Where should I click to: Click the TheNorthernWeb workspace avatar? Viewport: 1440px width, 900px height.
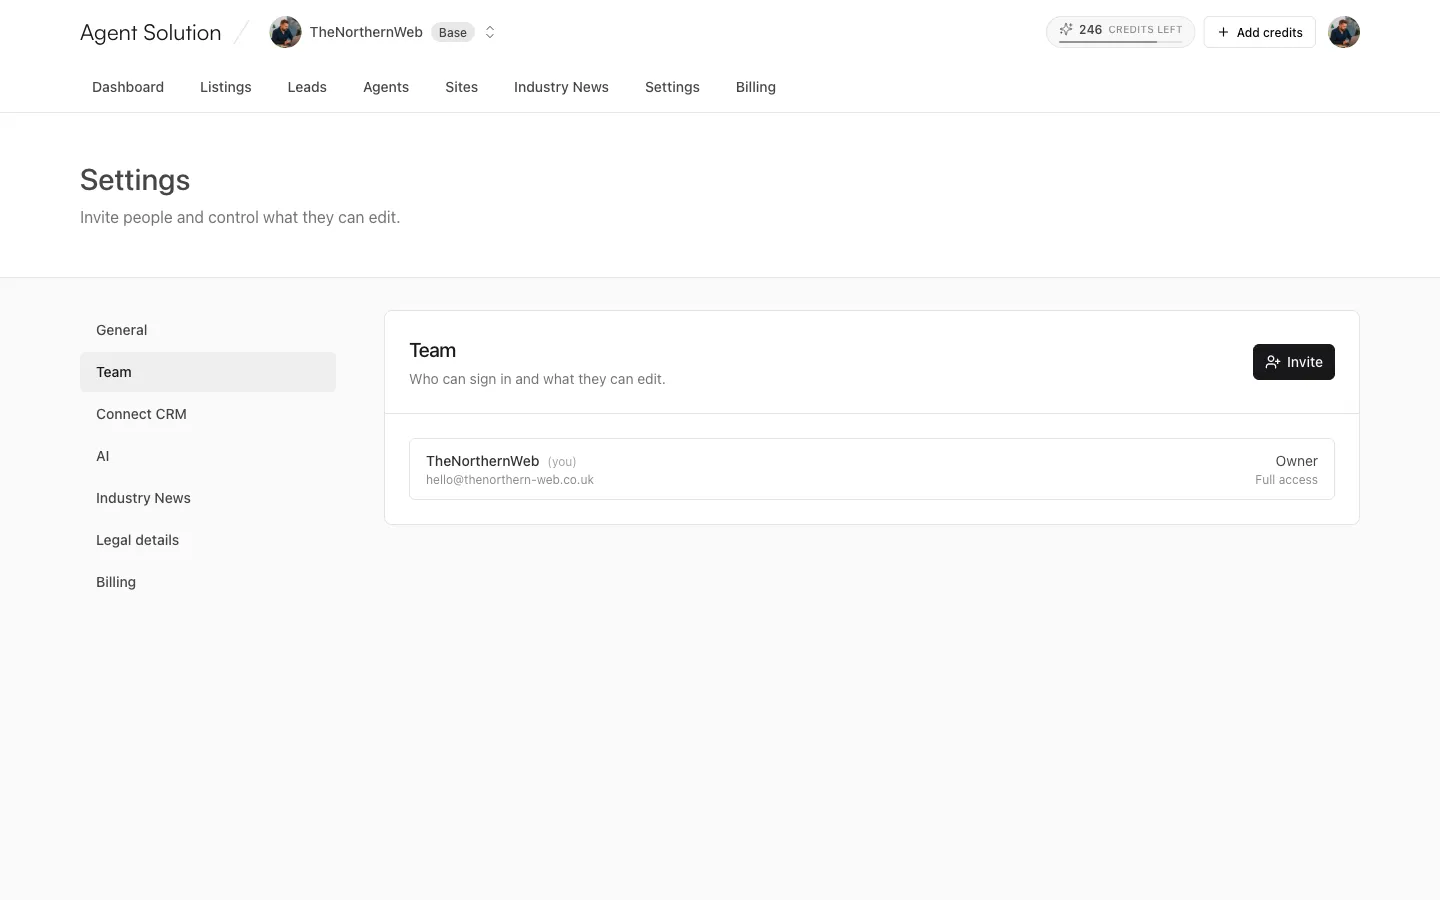pos(285,32)
